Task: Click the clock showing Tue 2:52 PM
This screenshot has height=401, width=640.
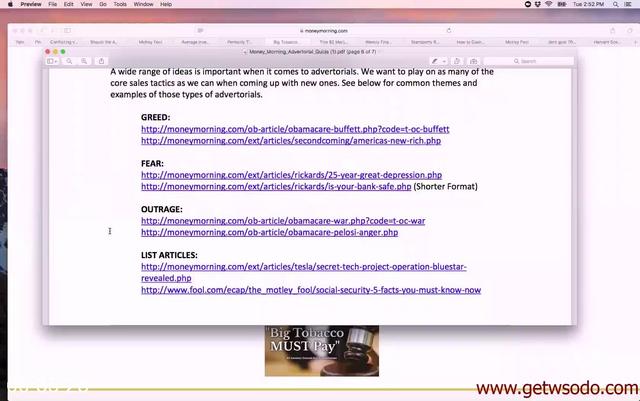Action: 588,4
